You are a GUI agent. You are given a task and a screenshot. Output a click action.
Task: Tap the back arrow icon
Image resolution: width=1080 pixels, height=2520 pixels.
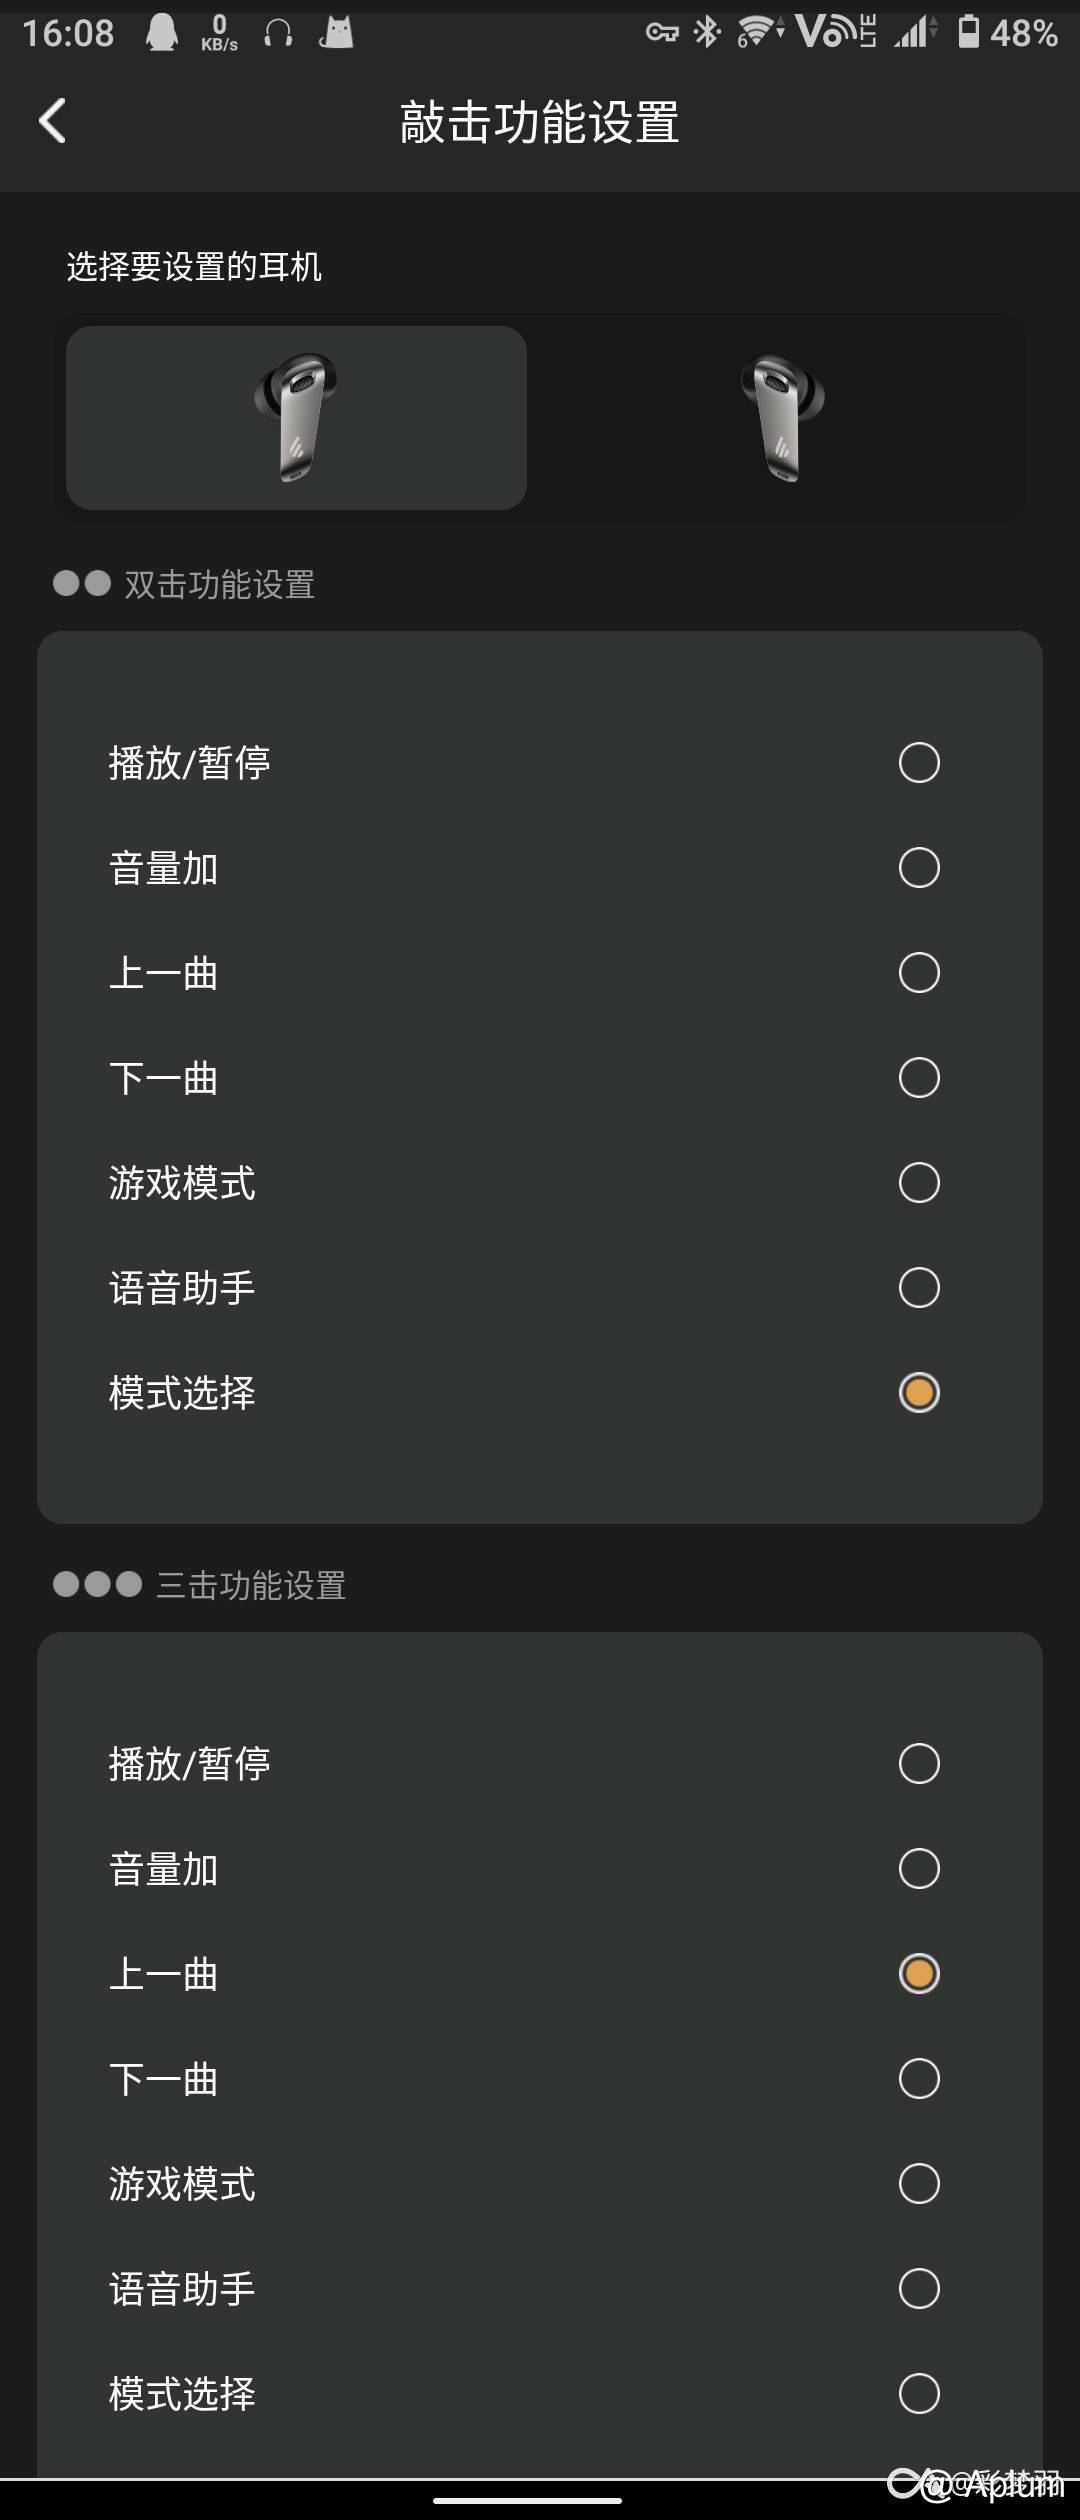click(x=53, y=121)
